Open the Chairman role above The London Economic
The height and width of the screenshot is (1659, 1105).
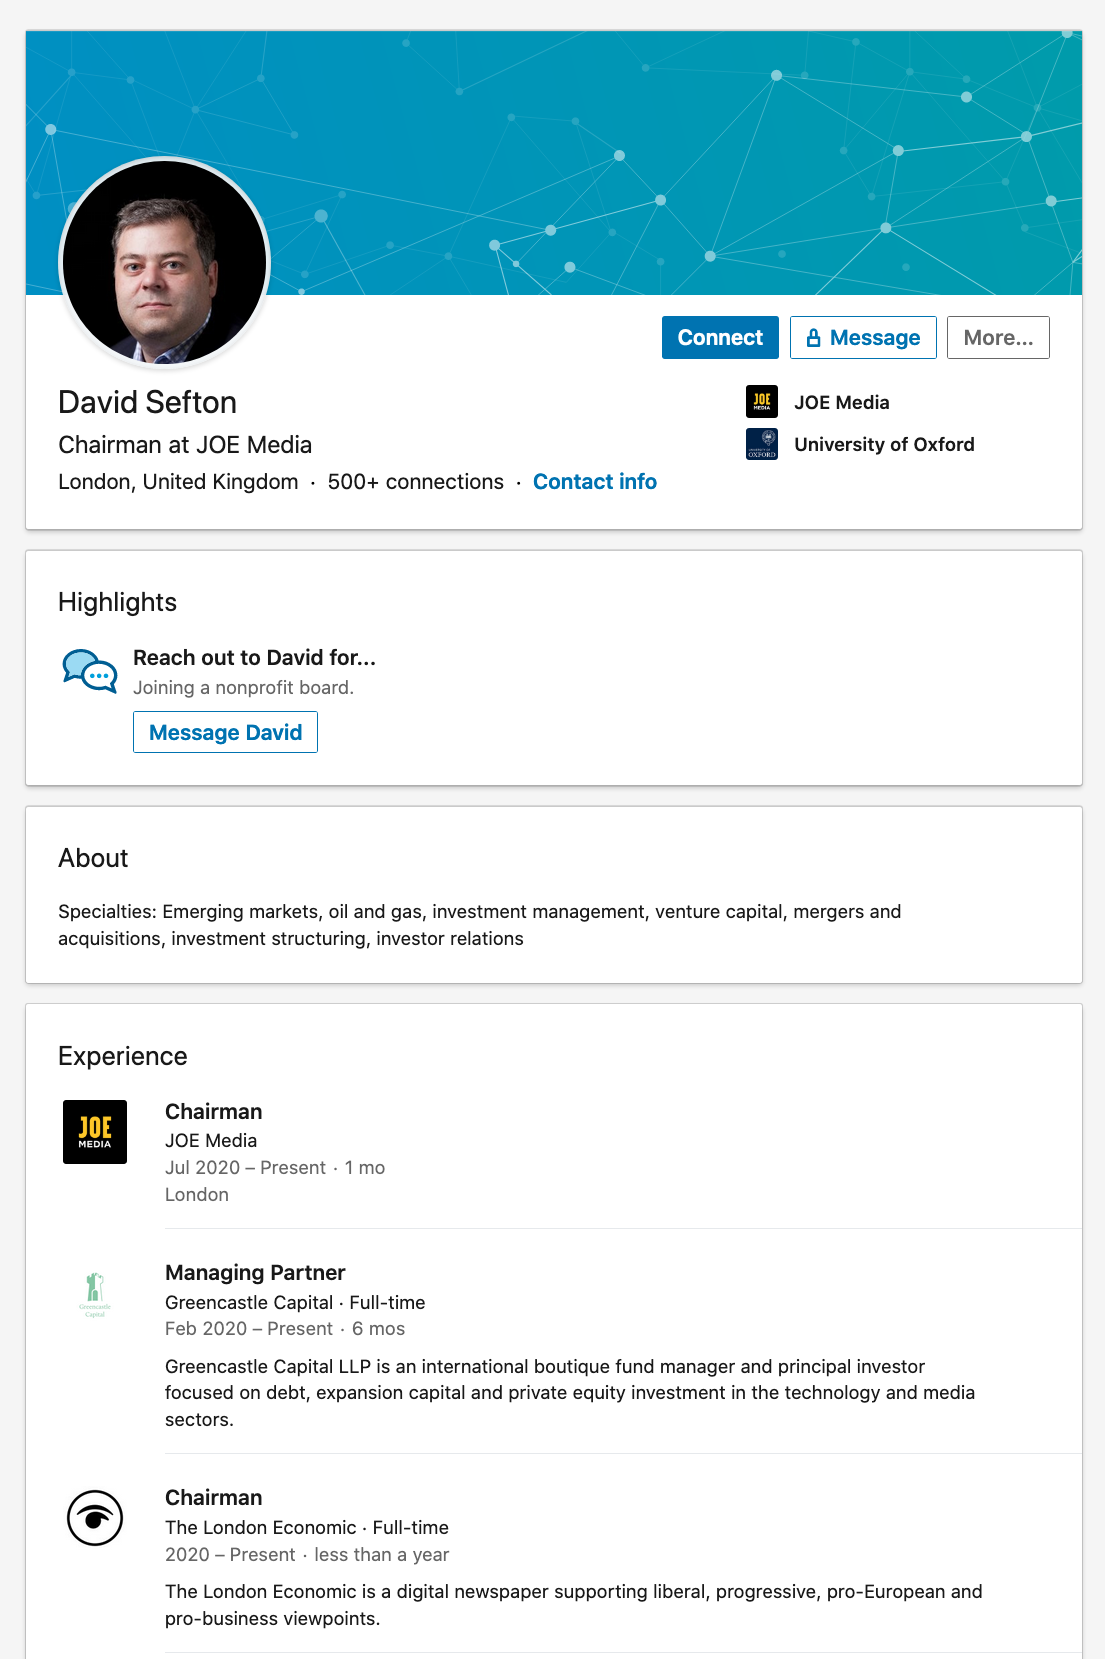point(214,1498)
